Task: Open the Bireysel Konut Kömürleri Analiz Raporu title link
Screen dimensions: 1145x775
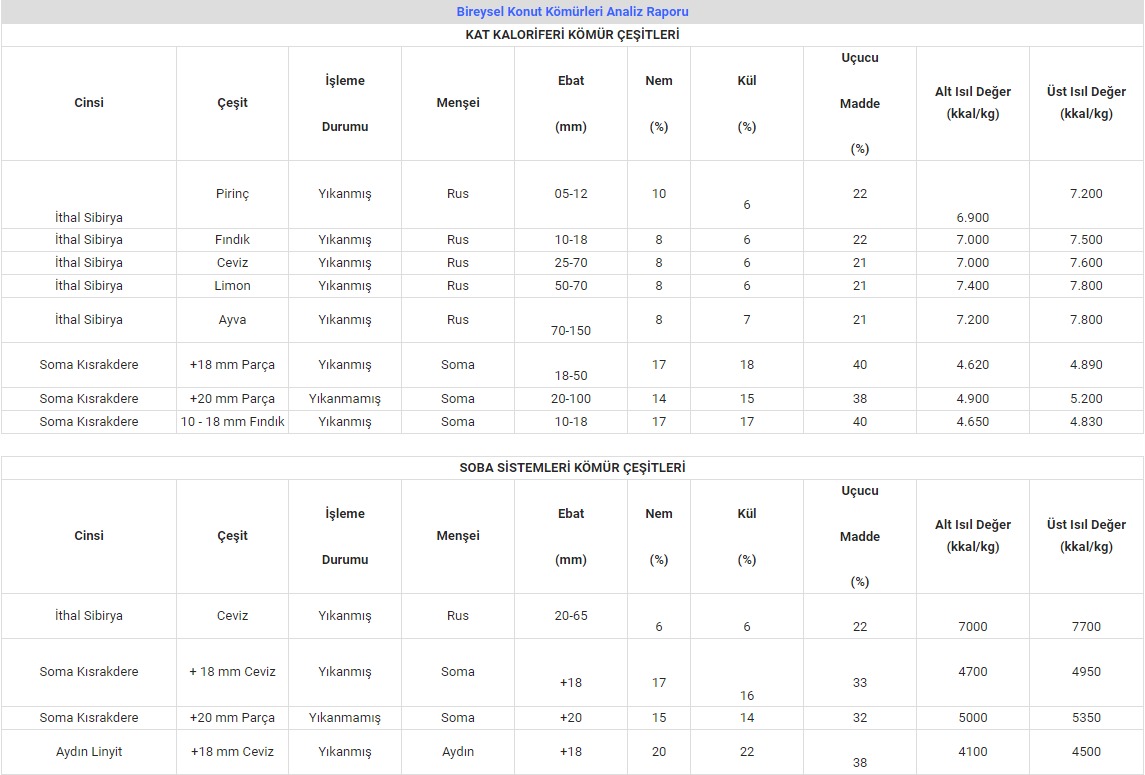Action: [572, 12]
